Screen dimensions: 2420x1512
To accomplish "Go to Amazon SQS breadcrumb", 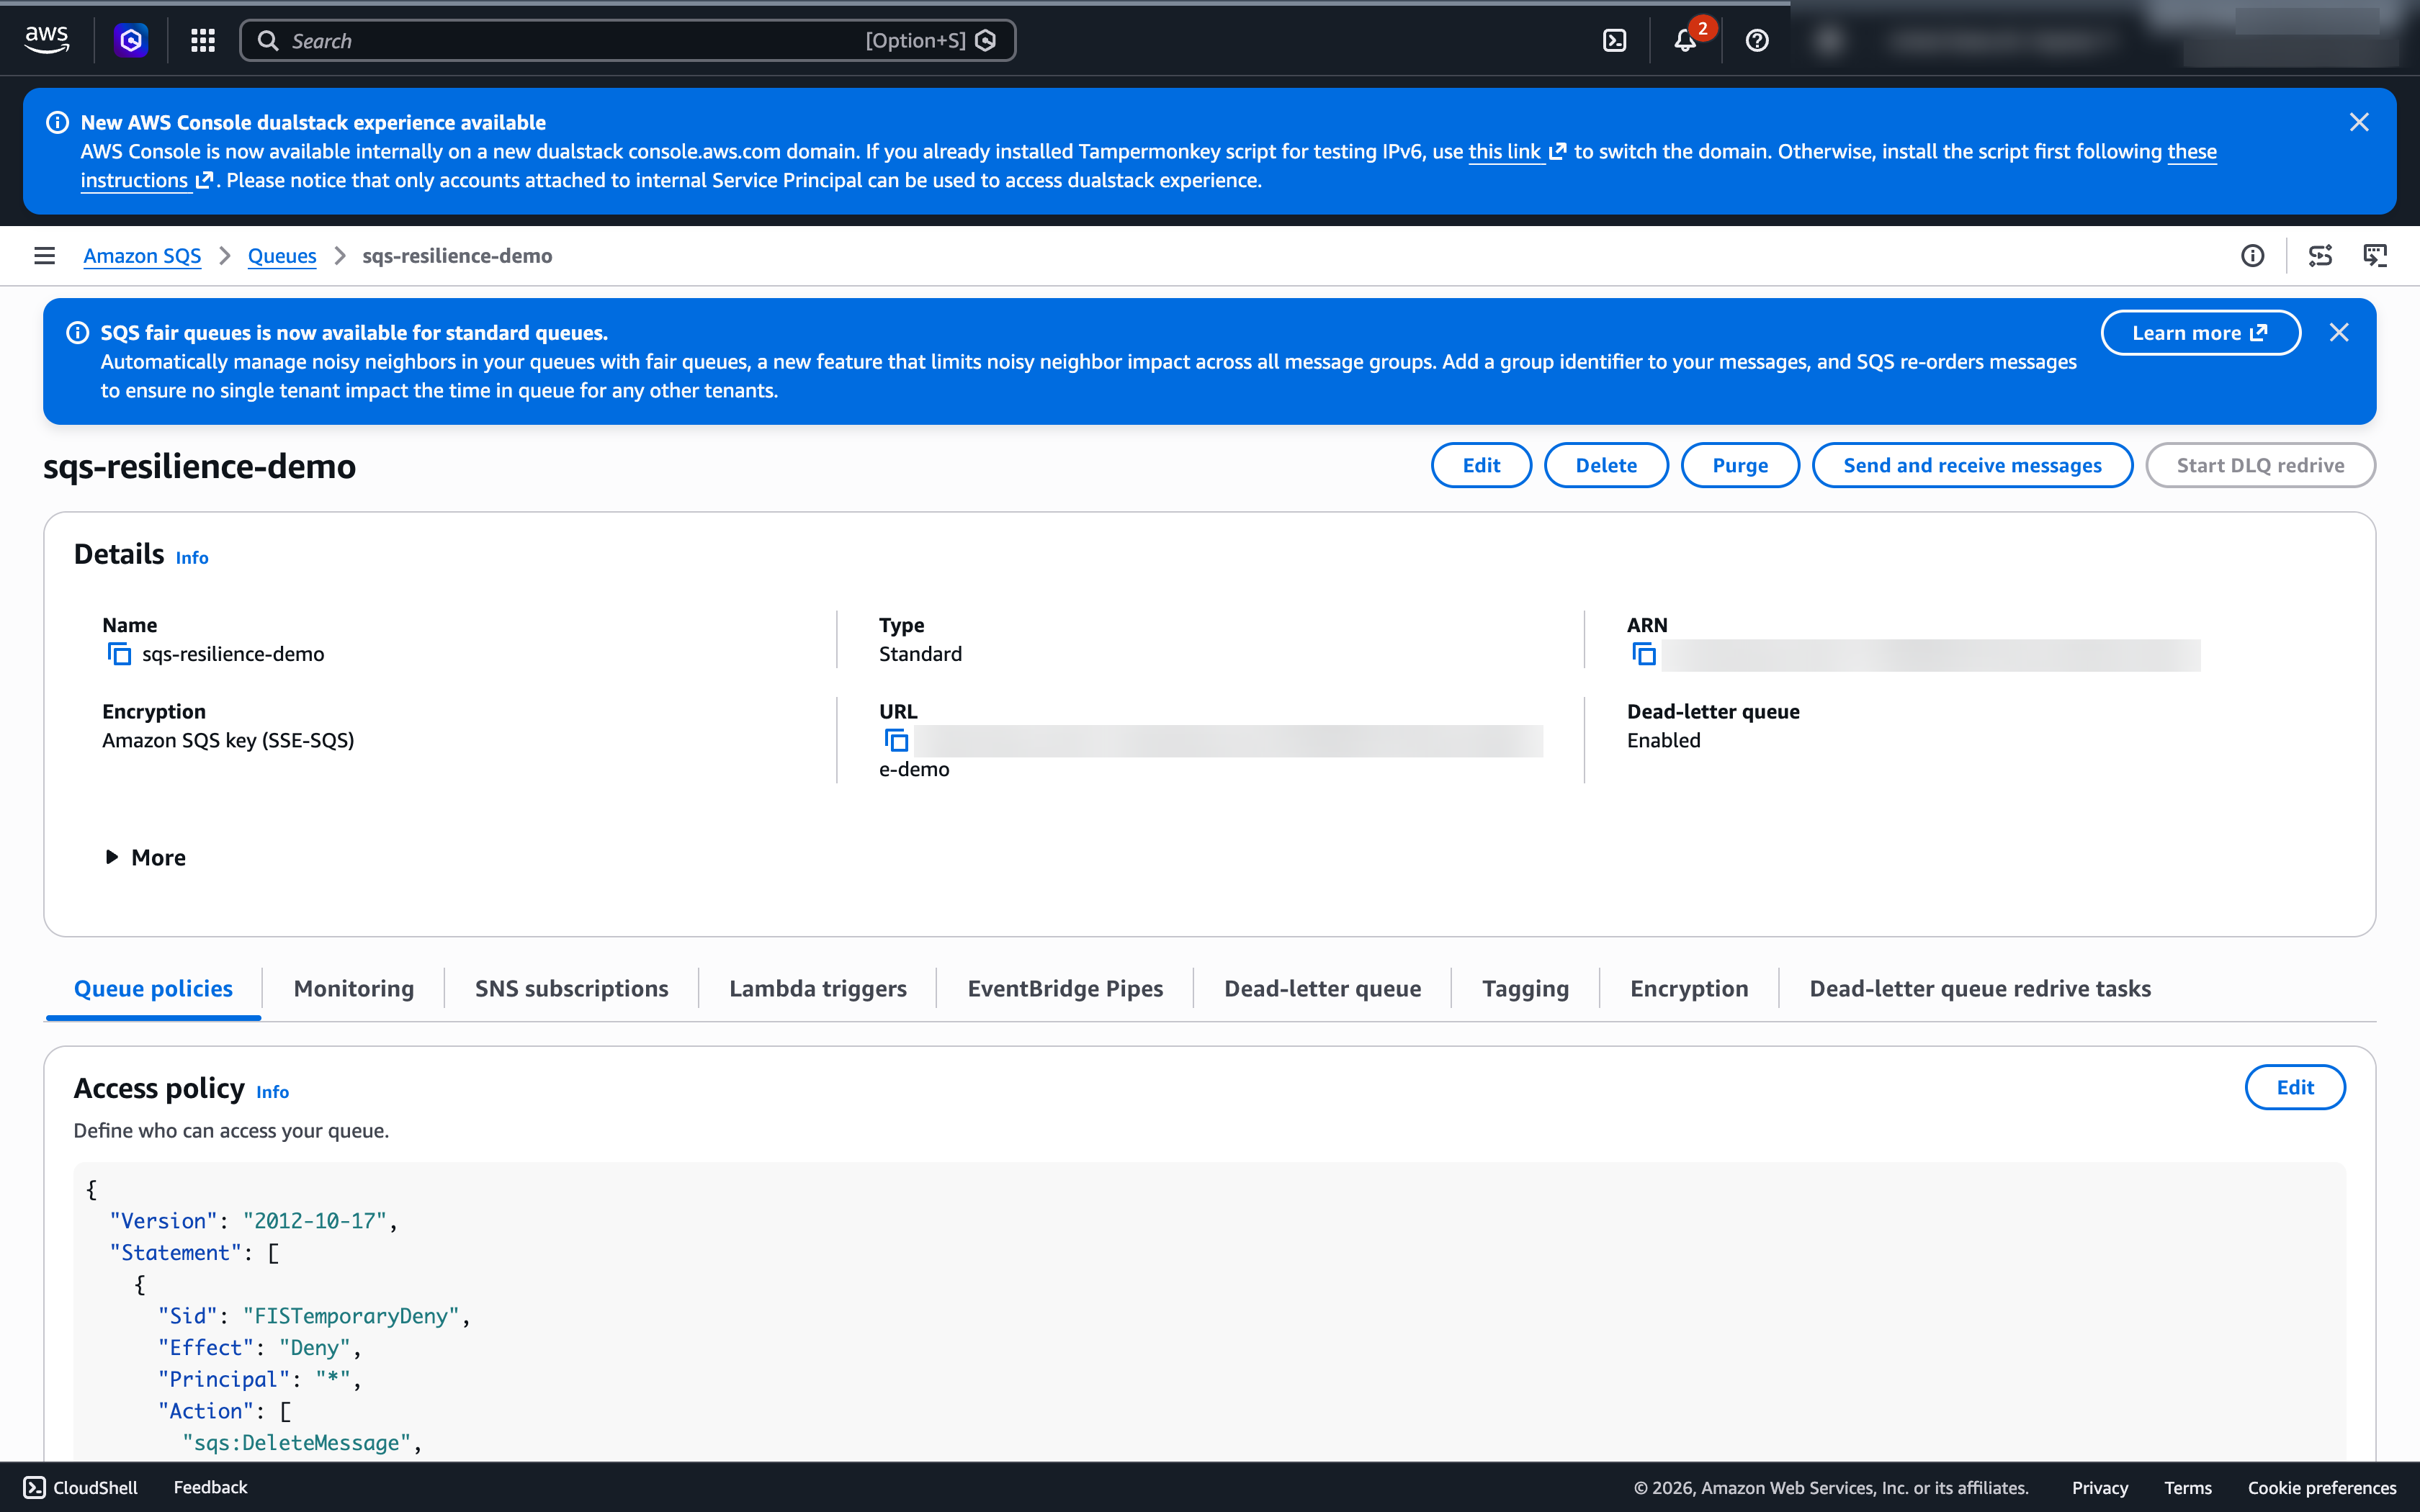I will (142, 256).
